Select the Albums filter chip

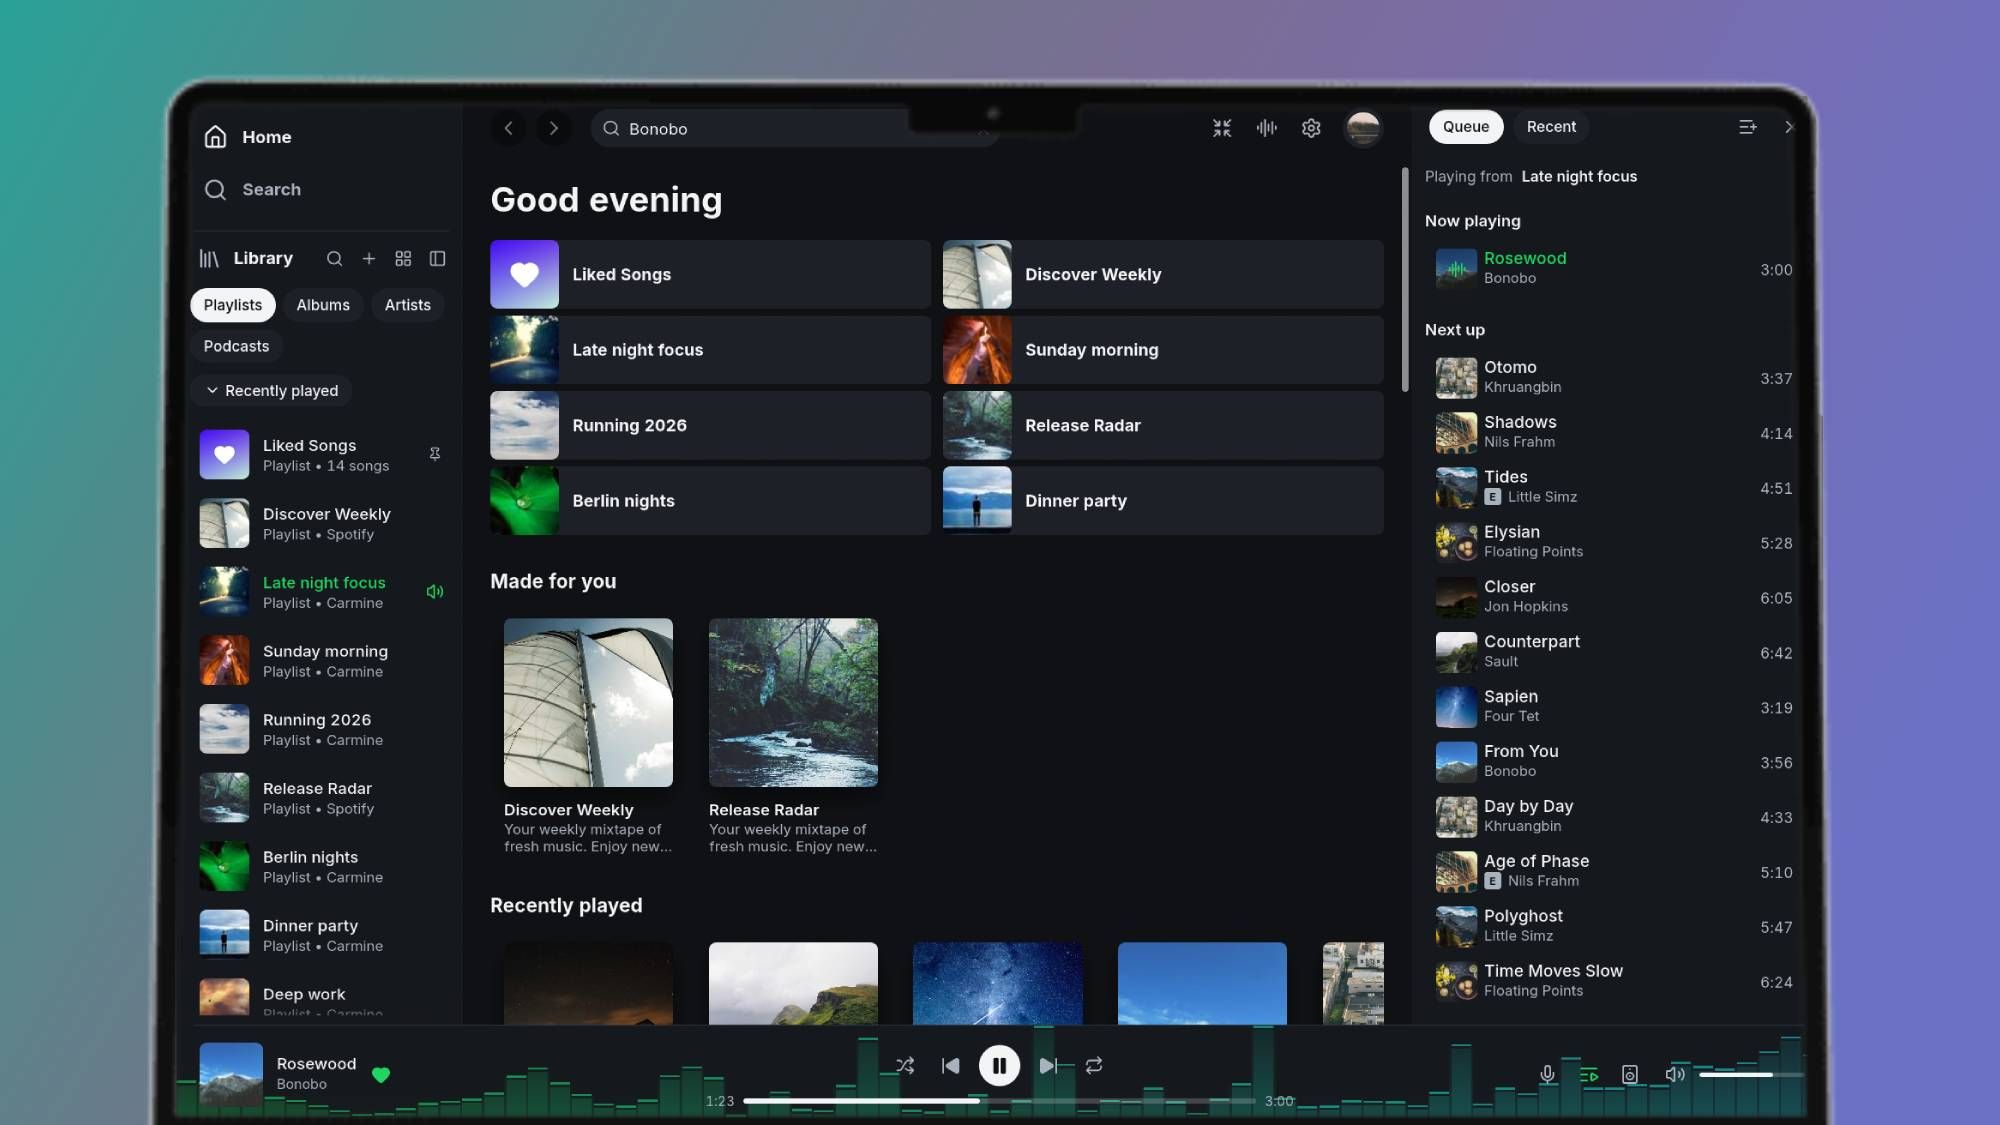[x=323, y=305]
